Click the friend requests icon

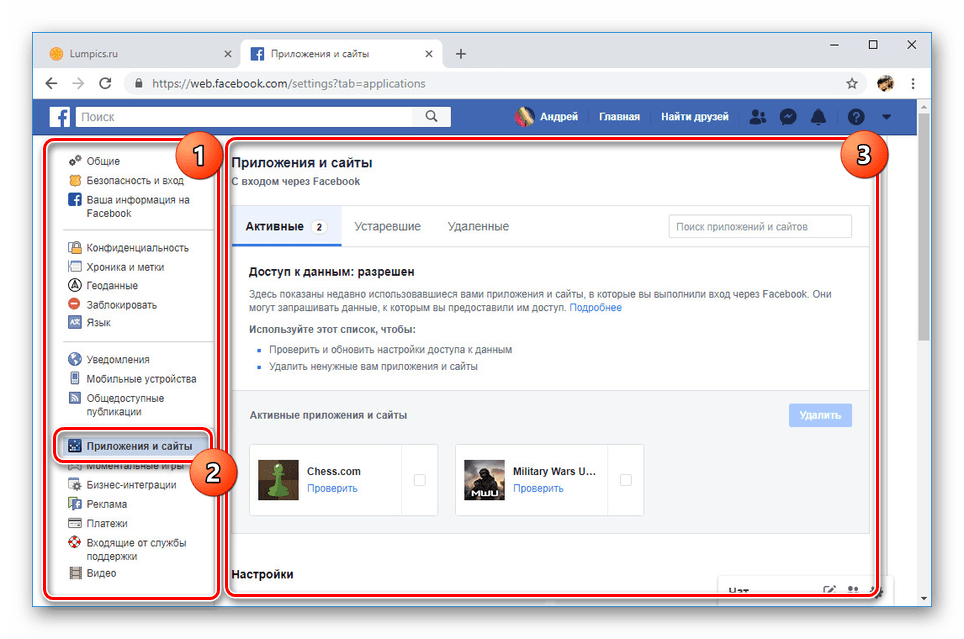click(x=758, y=117)
